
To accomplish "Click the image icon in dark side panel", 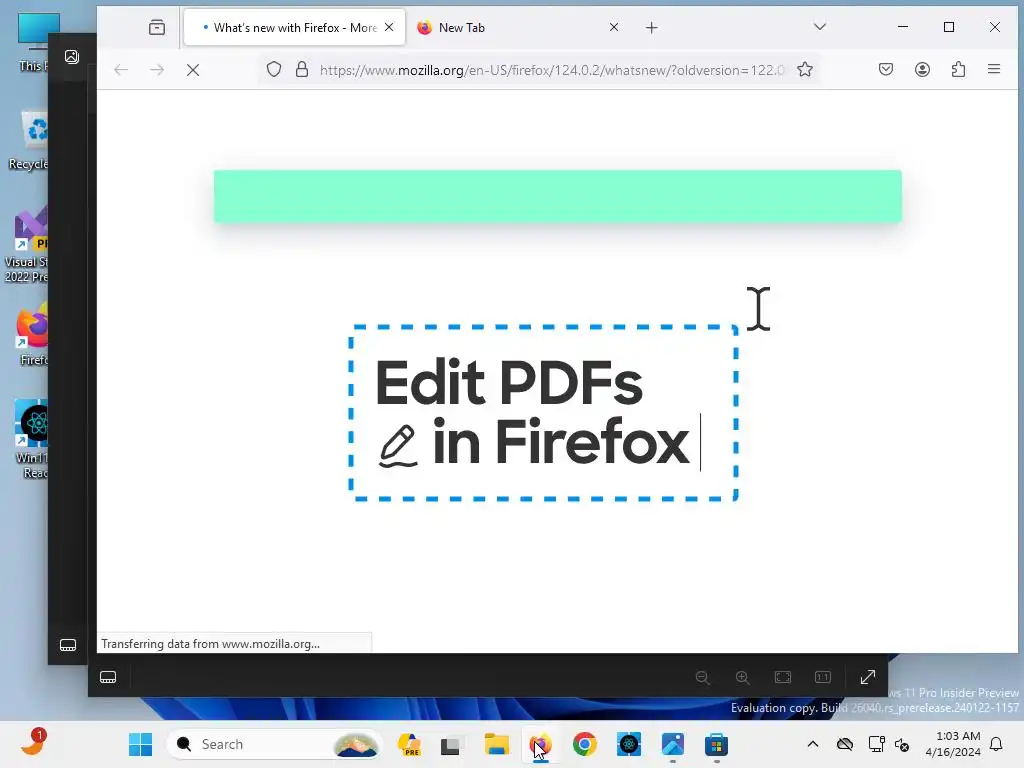I will (x=72, y=57).
